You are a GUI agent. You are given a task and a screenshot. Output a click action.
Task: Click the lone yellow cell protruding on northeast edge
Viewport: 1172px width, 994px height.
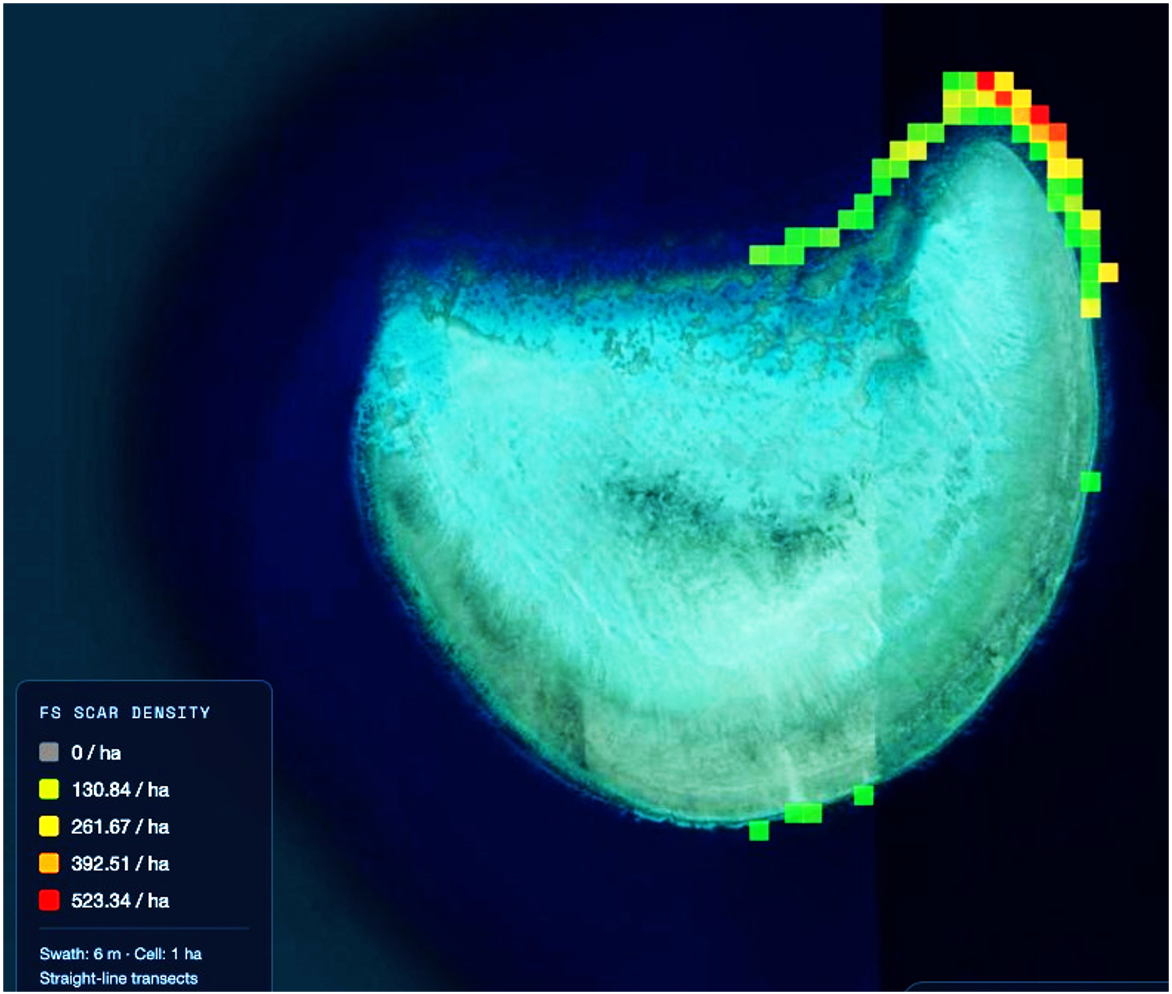coord(1109,272)
